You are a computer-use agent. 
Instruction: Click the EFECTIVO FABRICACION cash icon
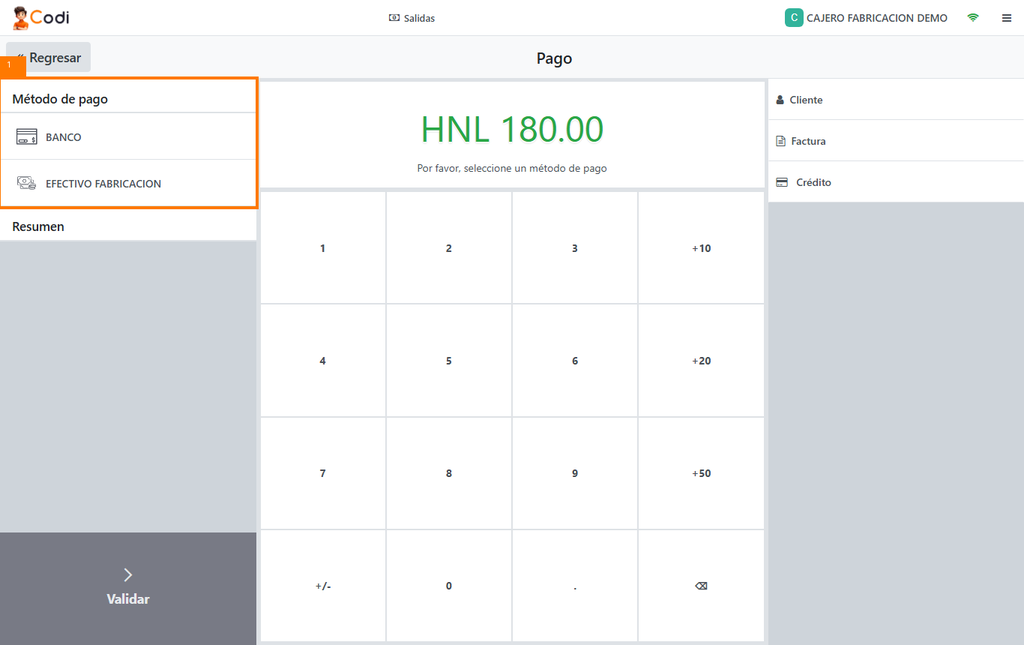point(27,183)
